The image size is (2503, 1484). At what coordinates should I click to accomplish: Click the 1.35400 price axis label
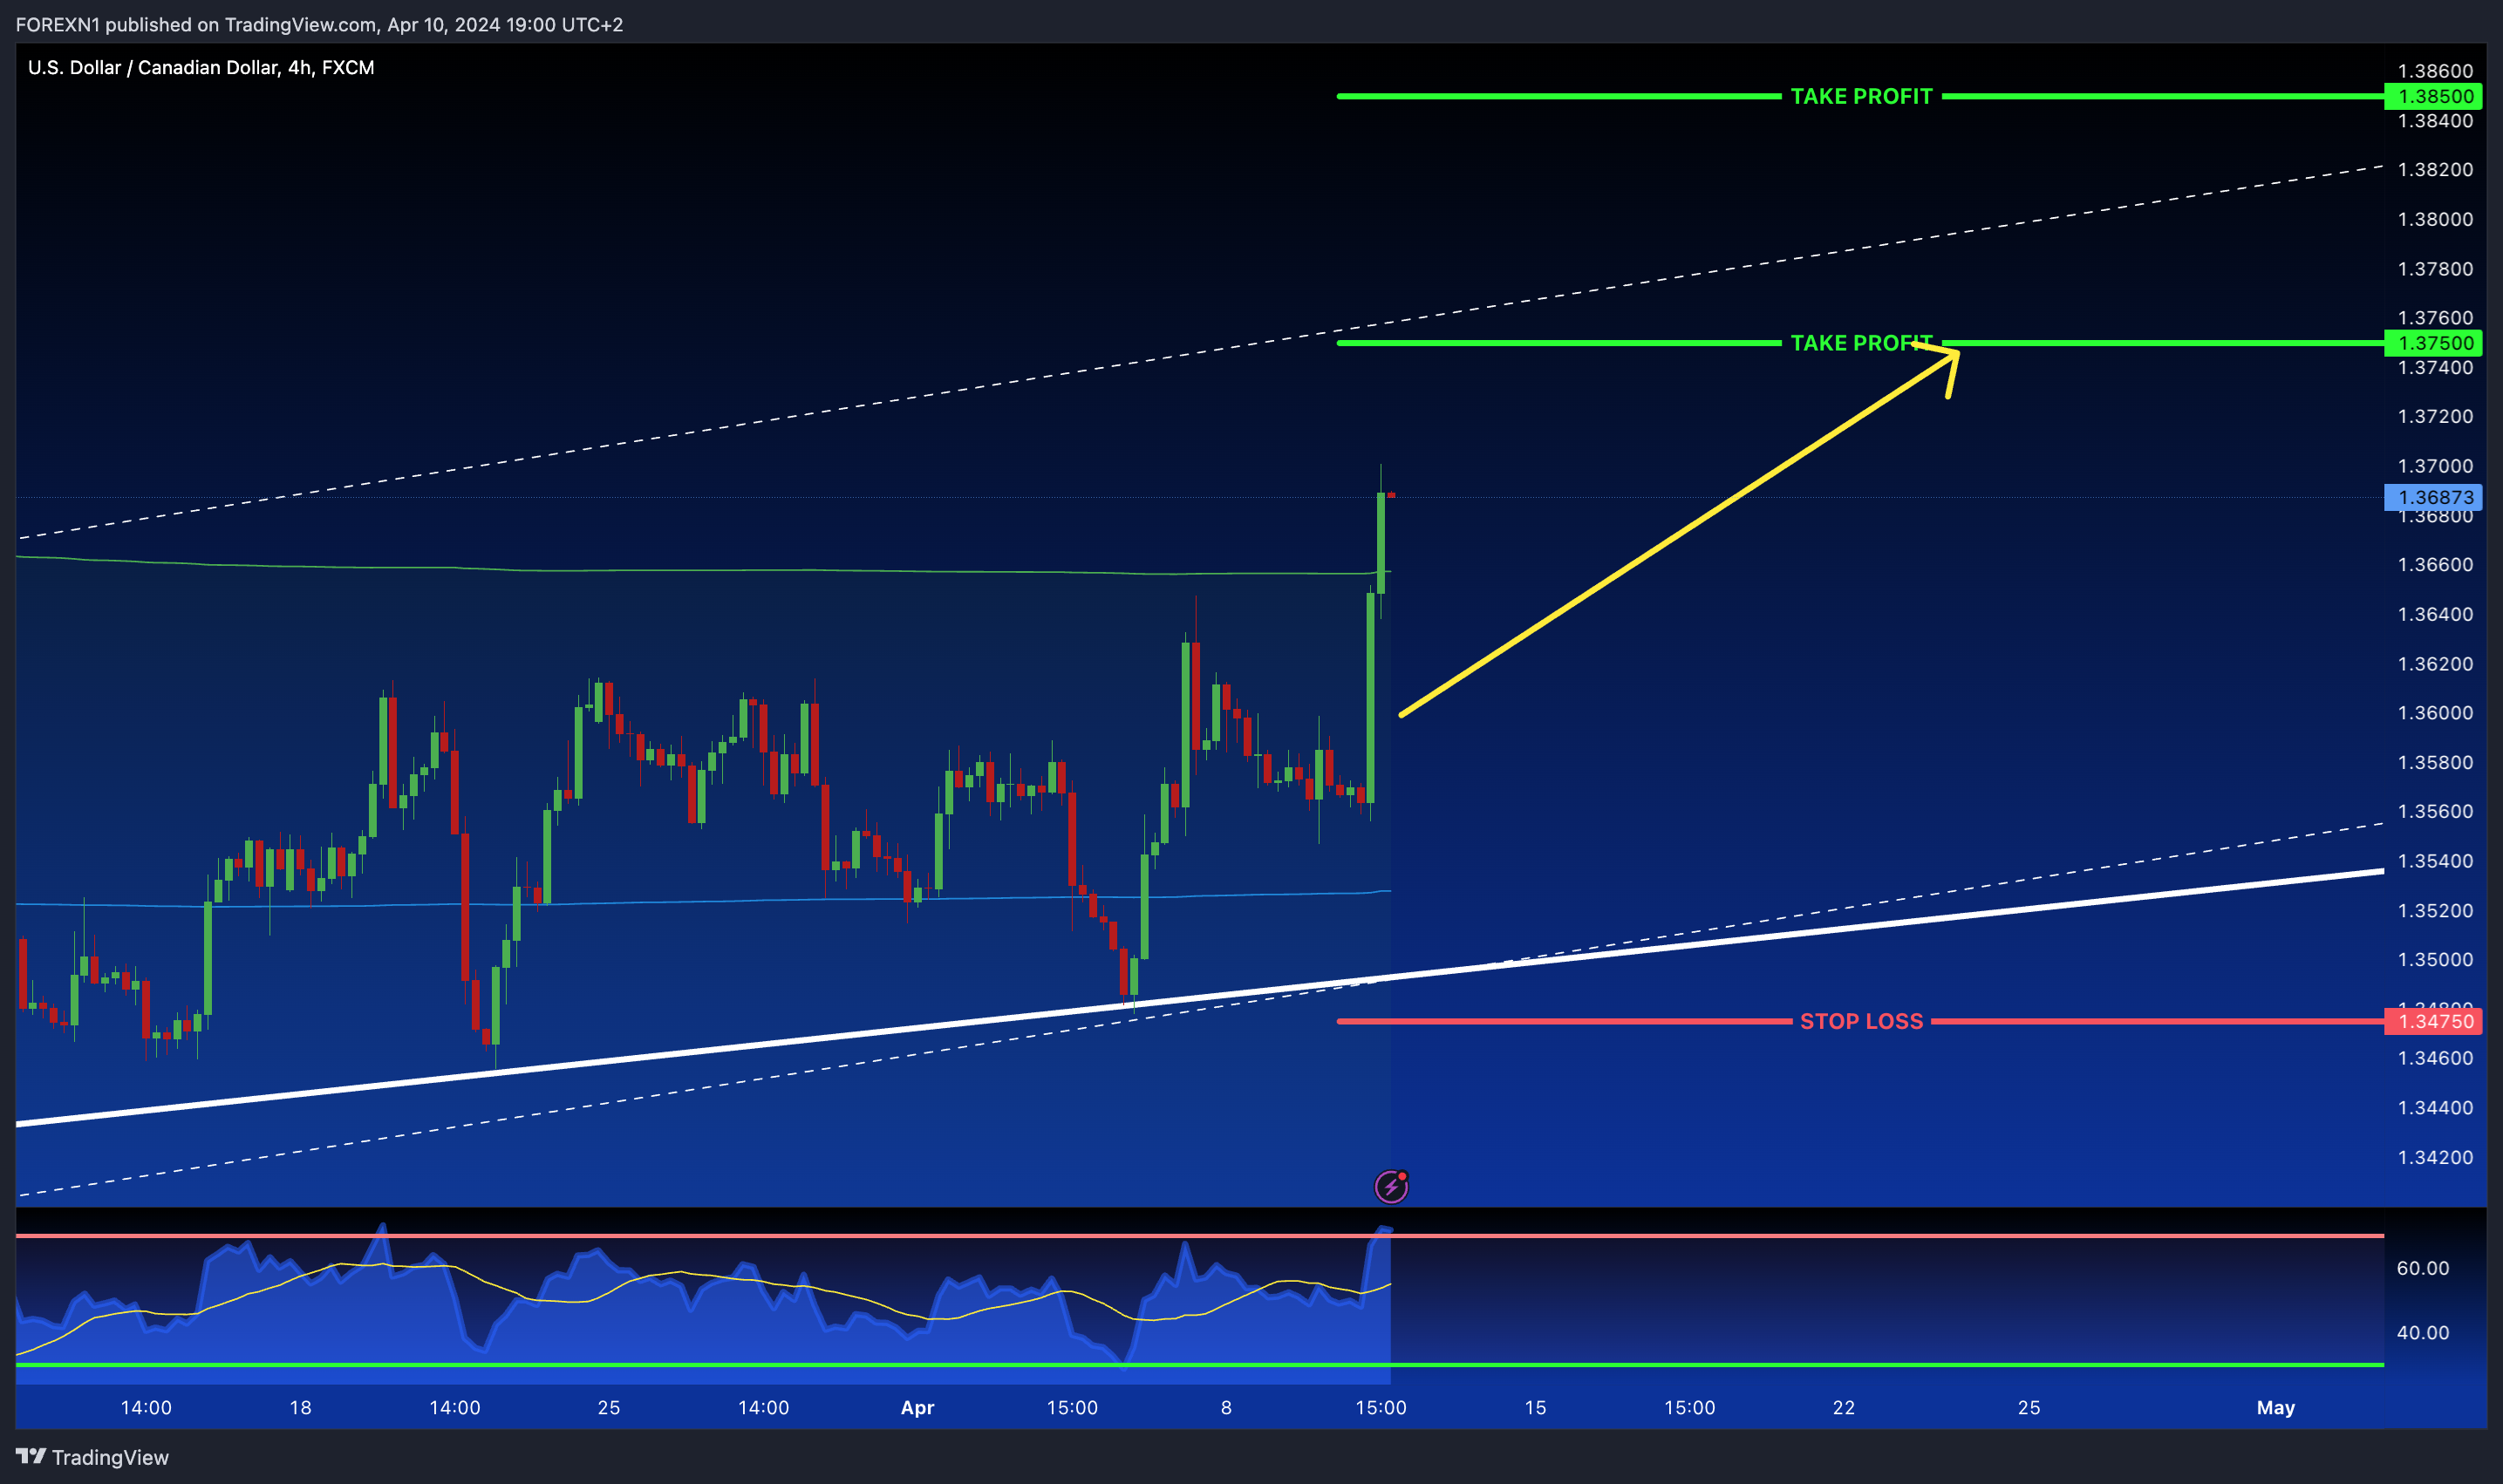coord(2435,861)
